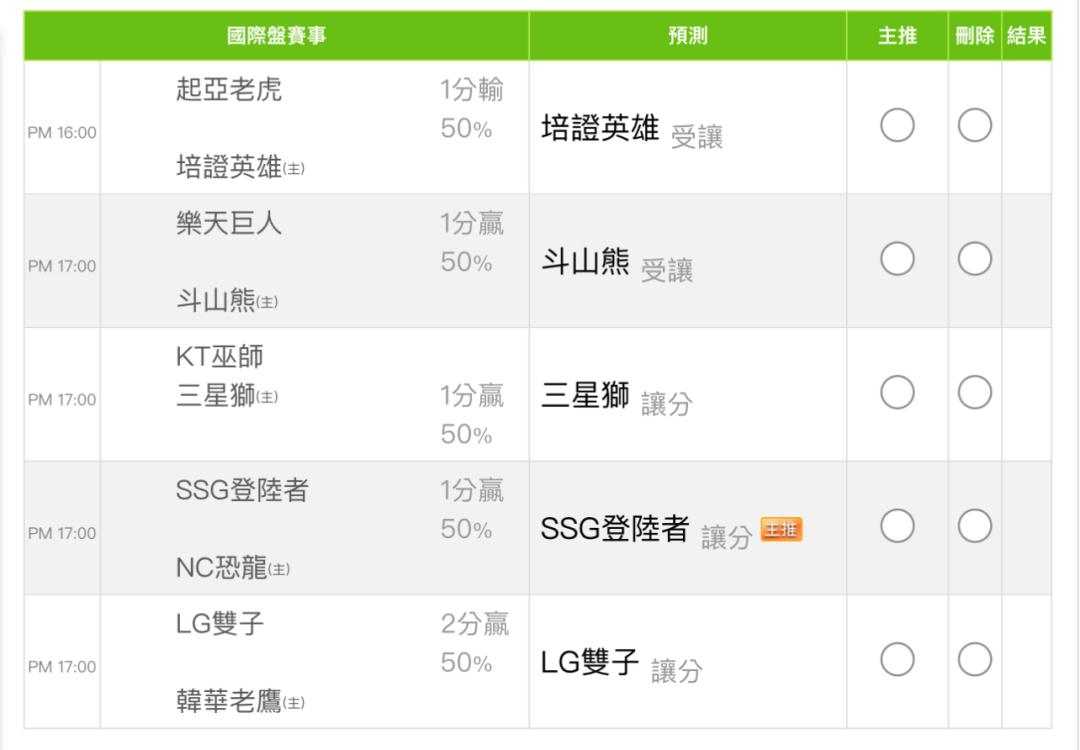This screenshot has height=750, width=1080.
Task: Select 主推 radio for 斗山熊 prediction
Action: (x=897, y=259)
